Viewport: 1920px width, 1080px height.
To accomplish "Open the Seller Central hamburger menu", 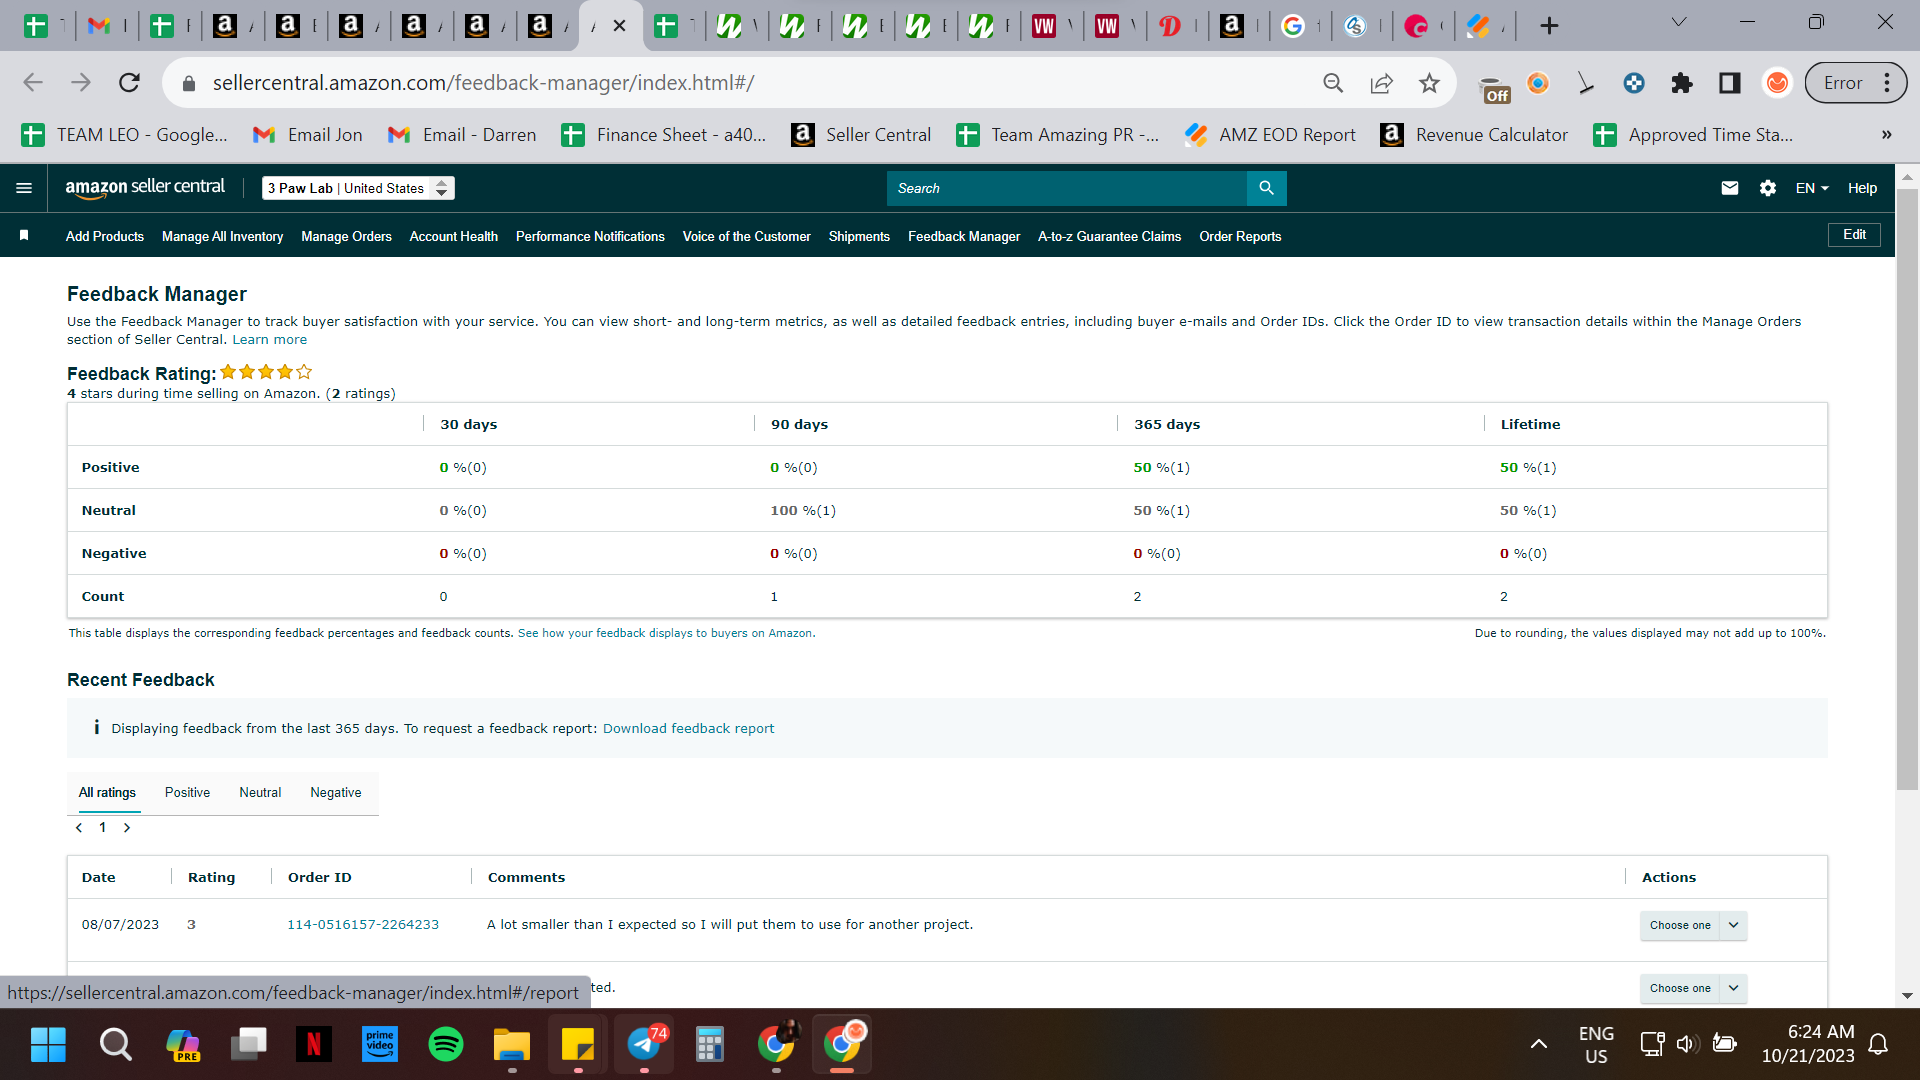I will (x=24, y=188).
